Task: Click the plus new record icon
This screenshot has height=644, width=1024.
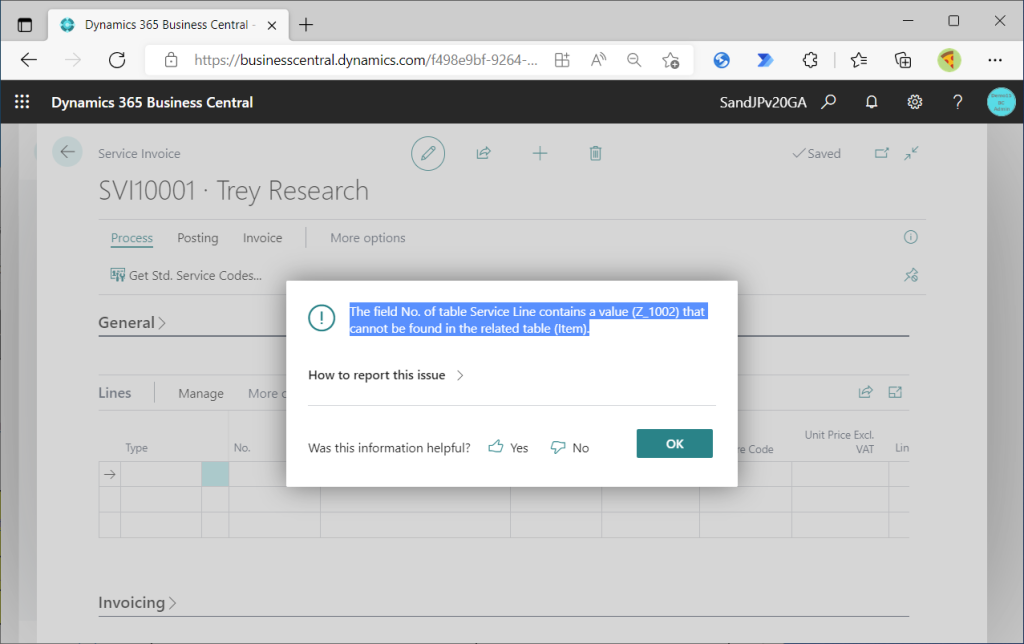Action: [x=539, y=153]
